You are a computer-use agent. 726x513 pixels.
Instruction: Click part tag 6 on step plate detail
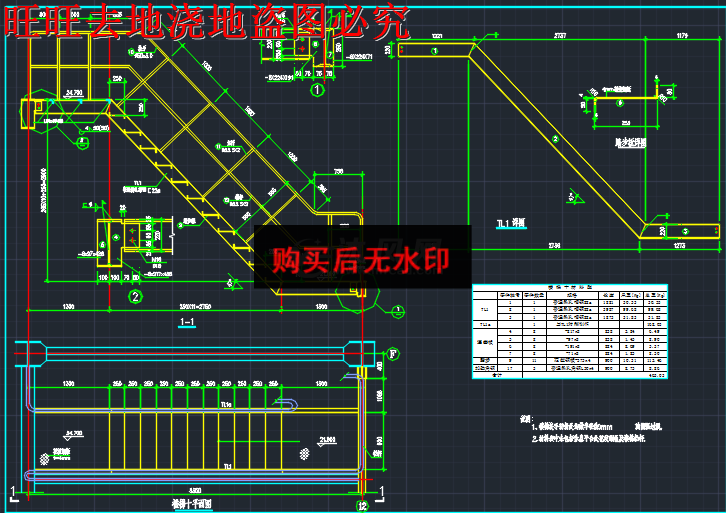(x=621, y=103)
